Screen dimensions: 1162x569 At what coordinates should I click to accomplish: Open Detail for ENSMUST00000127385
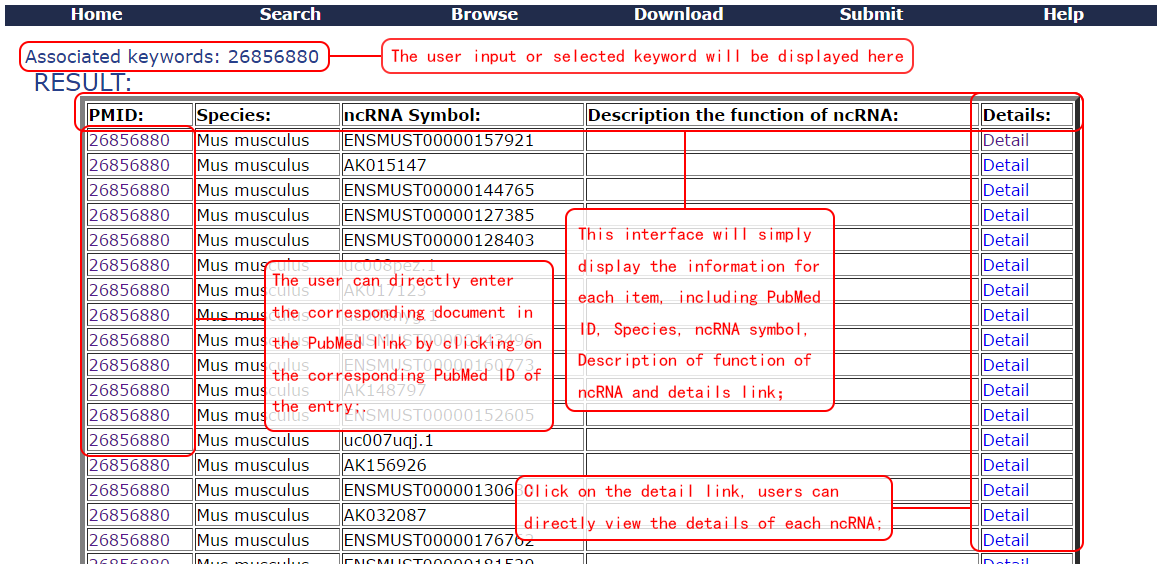click(1005, 215)
